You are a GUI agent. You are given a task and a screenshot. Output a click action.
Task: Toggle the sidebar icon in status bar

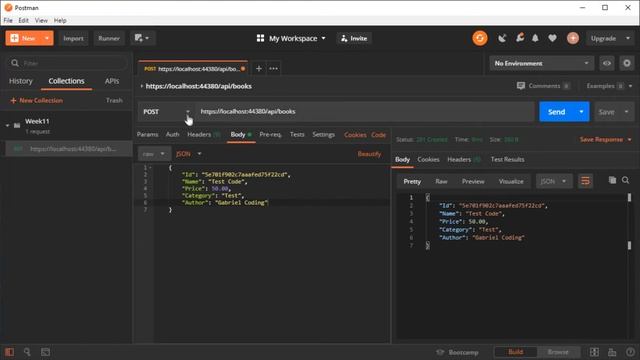9,352
